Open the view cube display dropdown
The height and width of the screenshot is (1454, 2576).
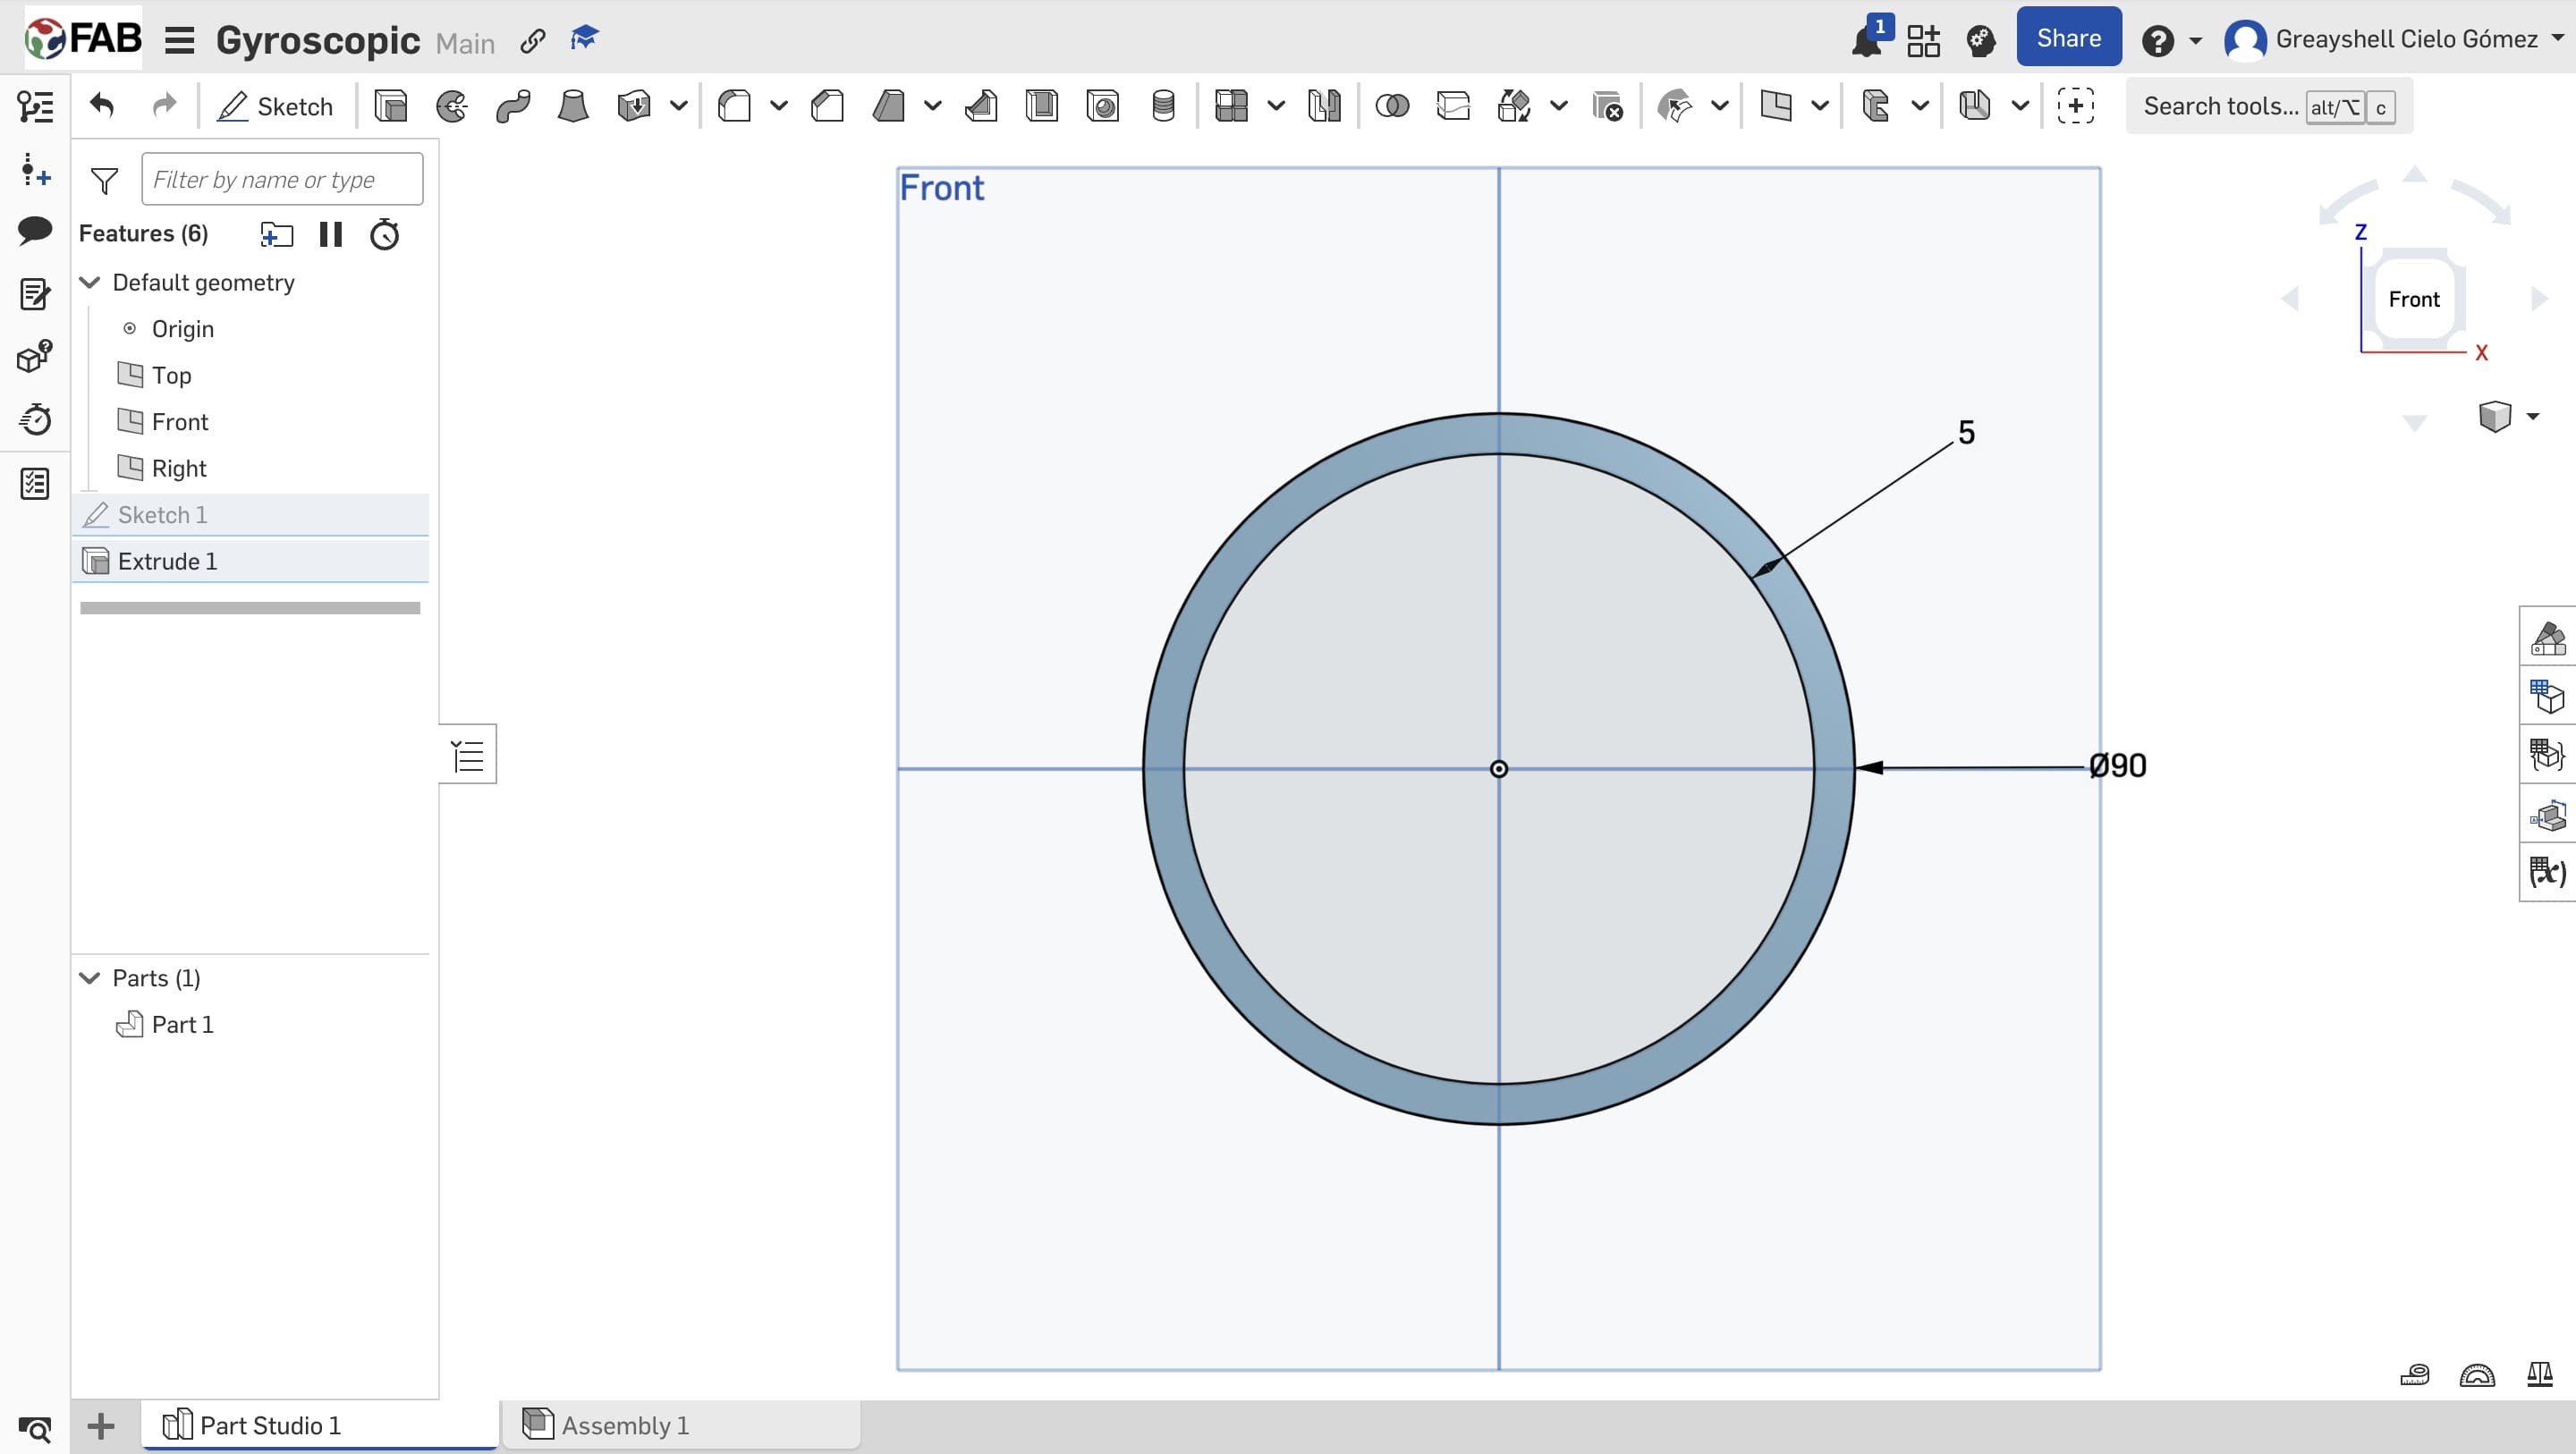coord(2532,416)
